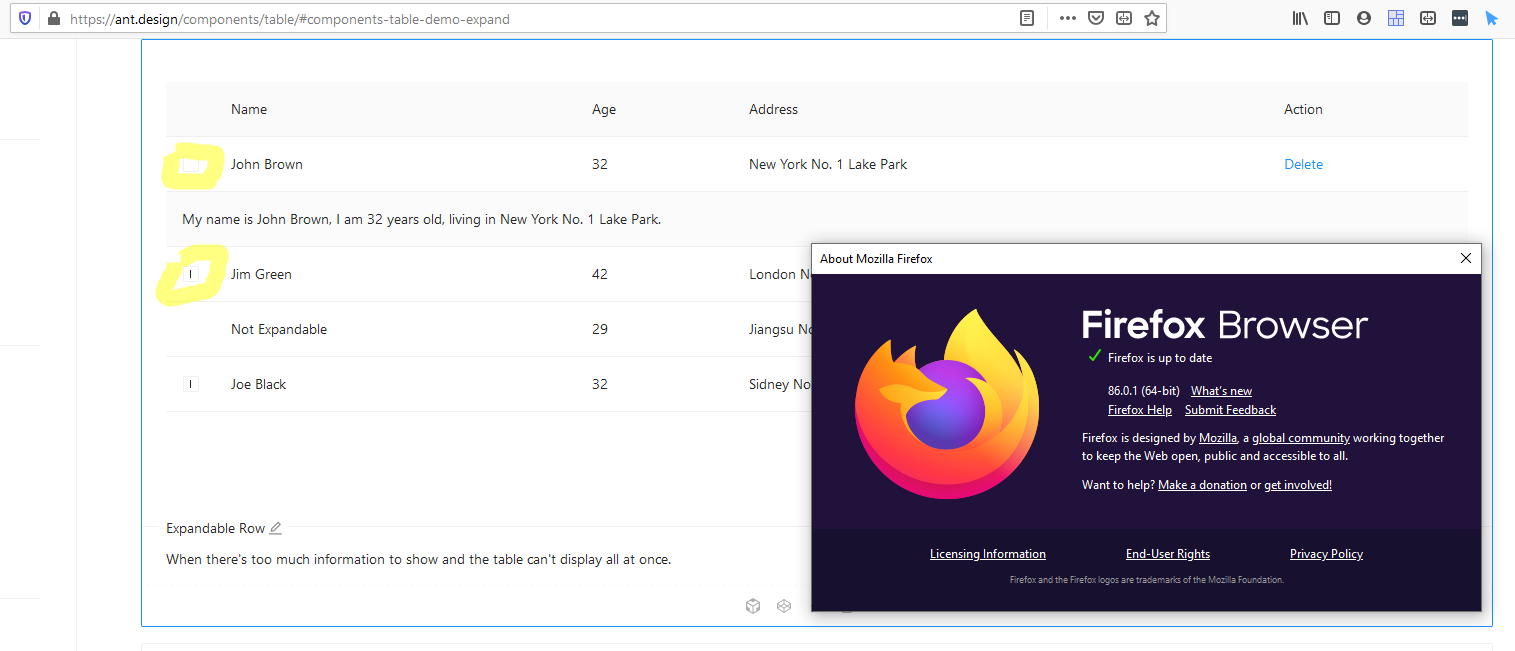This screenshot has height=651, width=1515.
Task: Click edit pencil next to Expandable Row
Action: [276, 528]
